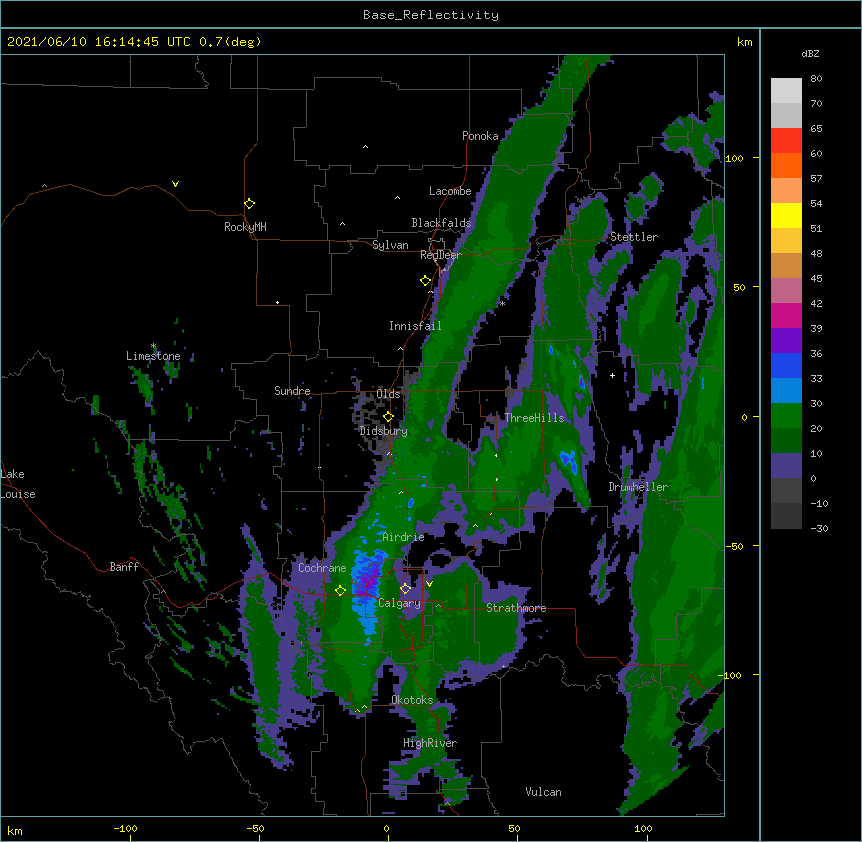Screen dimensions: 862x842
Task: Click the Didsbury city label
Action: [x=383, y=431]
